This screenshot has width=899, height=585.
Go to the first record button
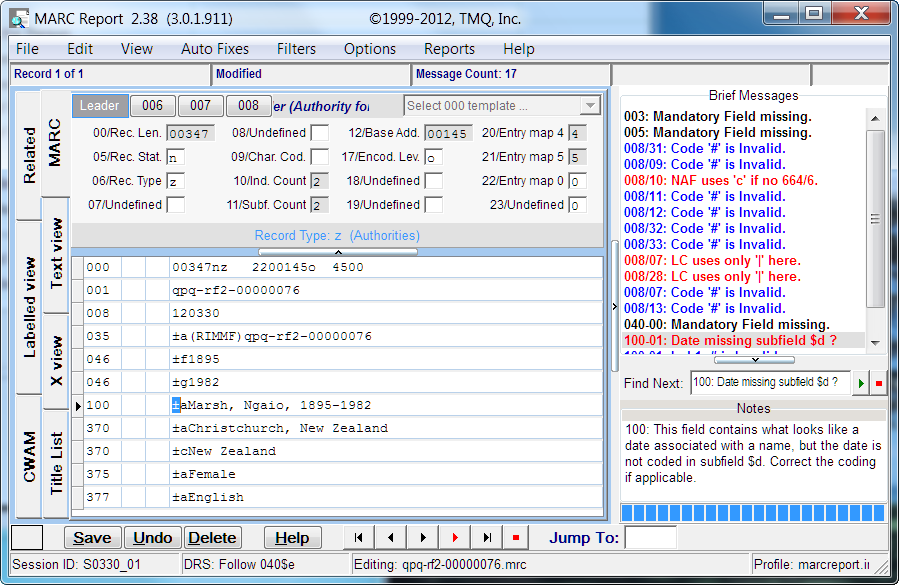click(x=359, y=537)
